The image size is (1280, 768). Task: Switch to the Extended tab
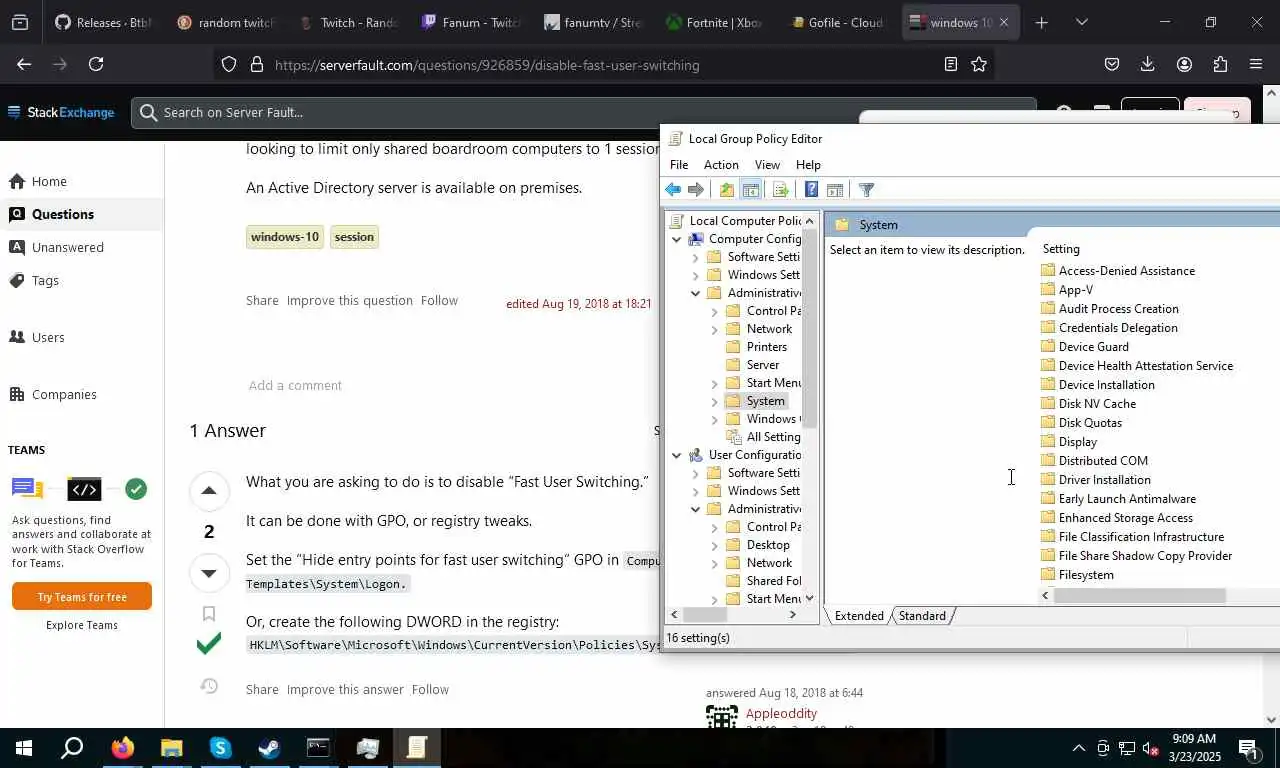pyautogui.click(x=859, y=616)
